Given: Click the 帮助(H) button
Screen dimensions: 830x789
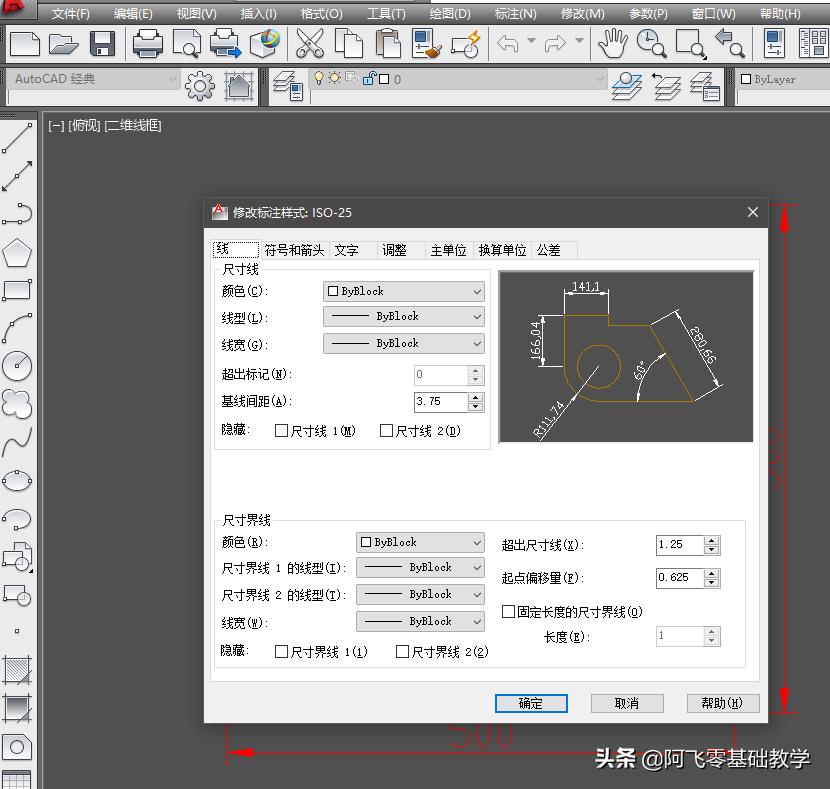Looking at the screenshot, I should coord(722,703).
